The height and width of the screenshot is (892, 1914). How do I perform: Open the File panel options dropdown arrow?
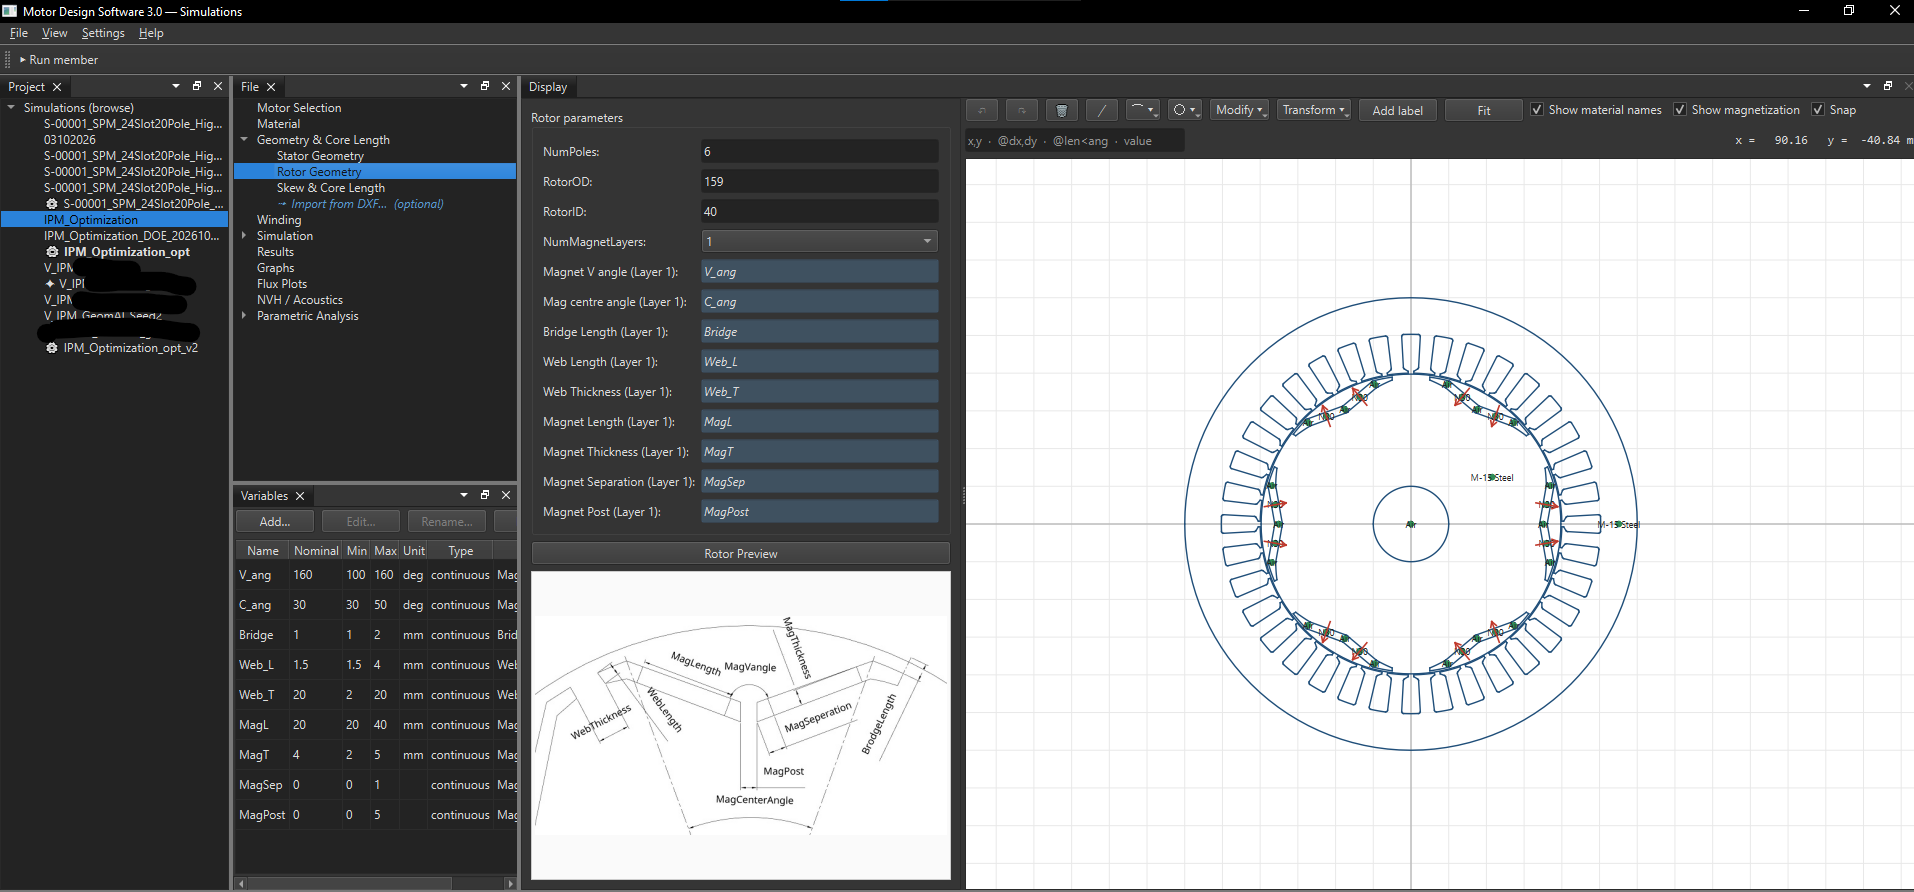click(464, 86)
